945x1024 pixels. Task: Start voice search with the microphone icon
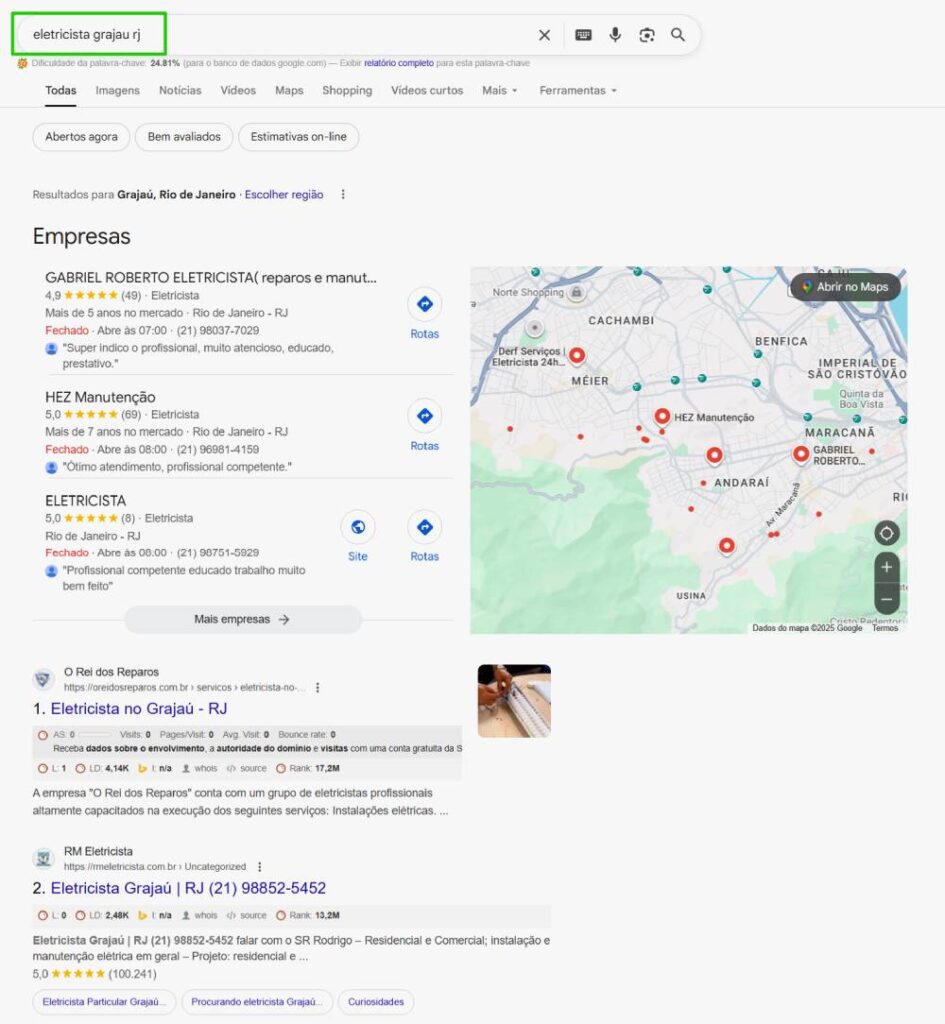(615, 35)
